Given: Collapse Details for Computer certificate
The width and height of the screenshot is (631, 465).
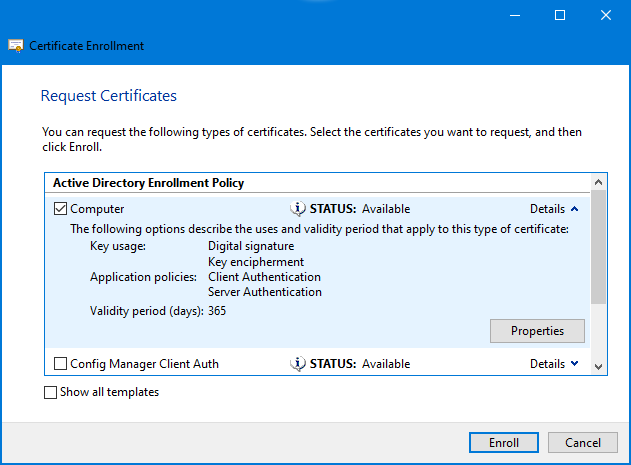Looking at the screenshot, I should pyautogui.click(x=554, y=209).
